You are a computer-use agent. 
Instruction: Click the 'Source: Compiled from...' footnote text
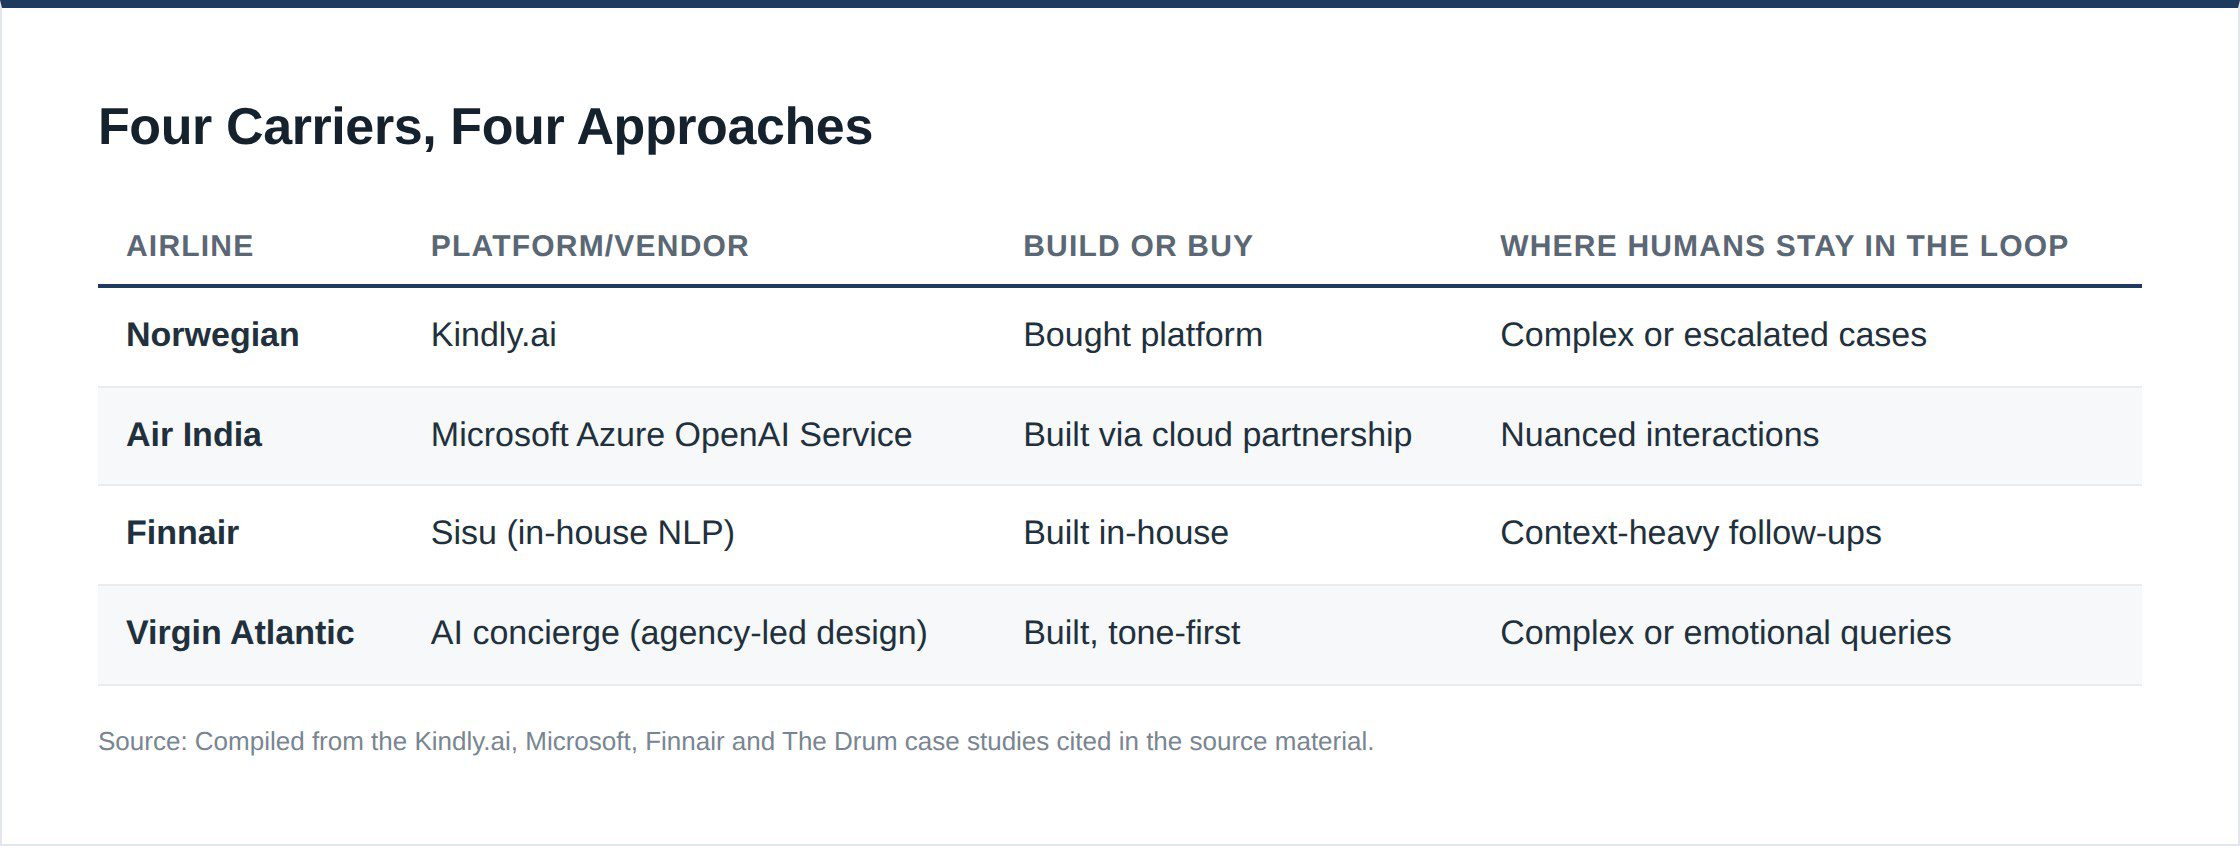(x=736, y=742)
